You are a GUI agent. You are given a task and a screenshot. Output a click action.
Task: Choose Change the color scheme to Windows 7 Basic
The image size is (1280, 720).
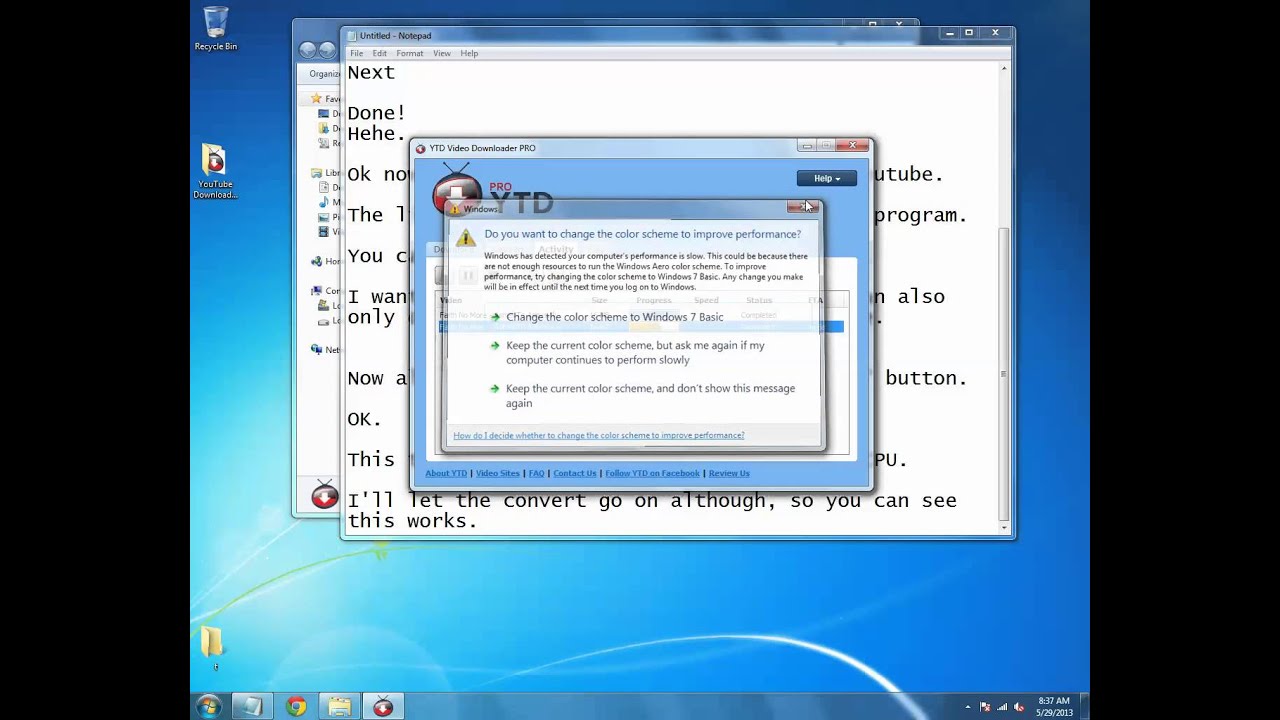(x=614, y=317)
